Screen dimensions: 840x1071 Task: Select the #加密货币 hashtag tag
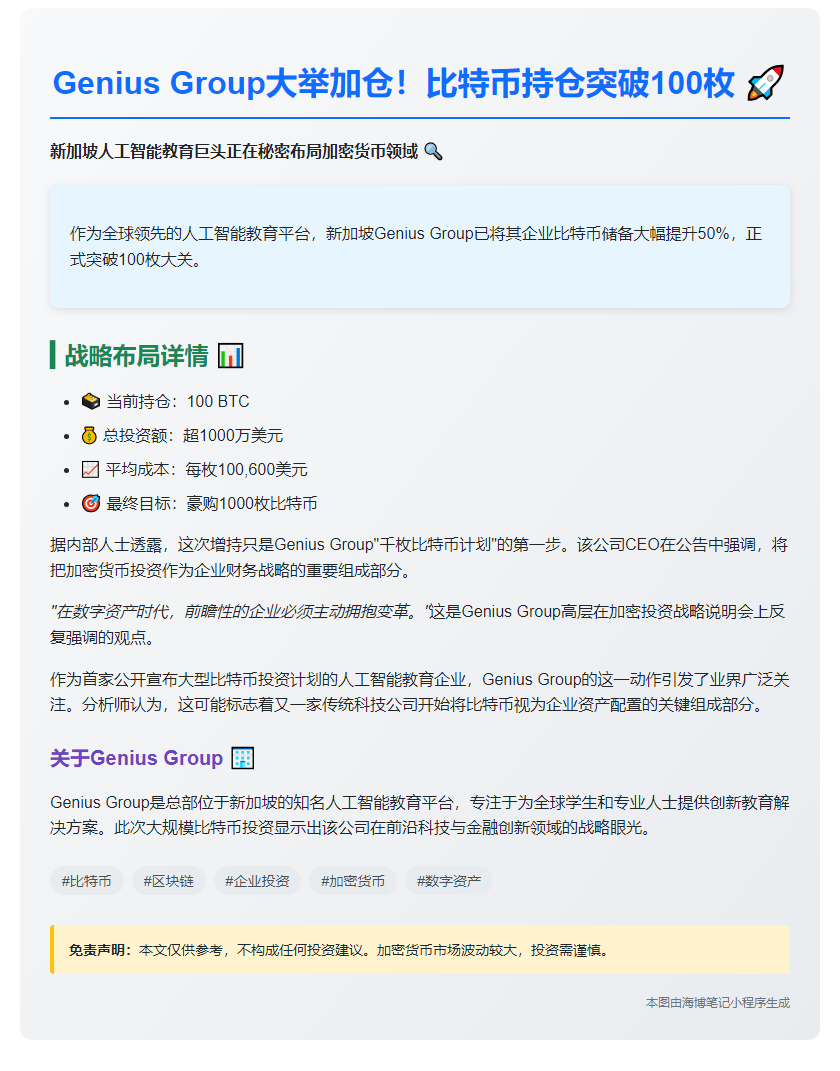tap(353, 881)
